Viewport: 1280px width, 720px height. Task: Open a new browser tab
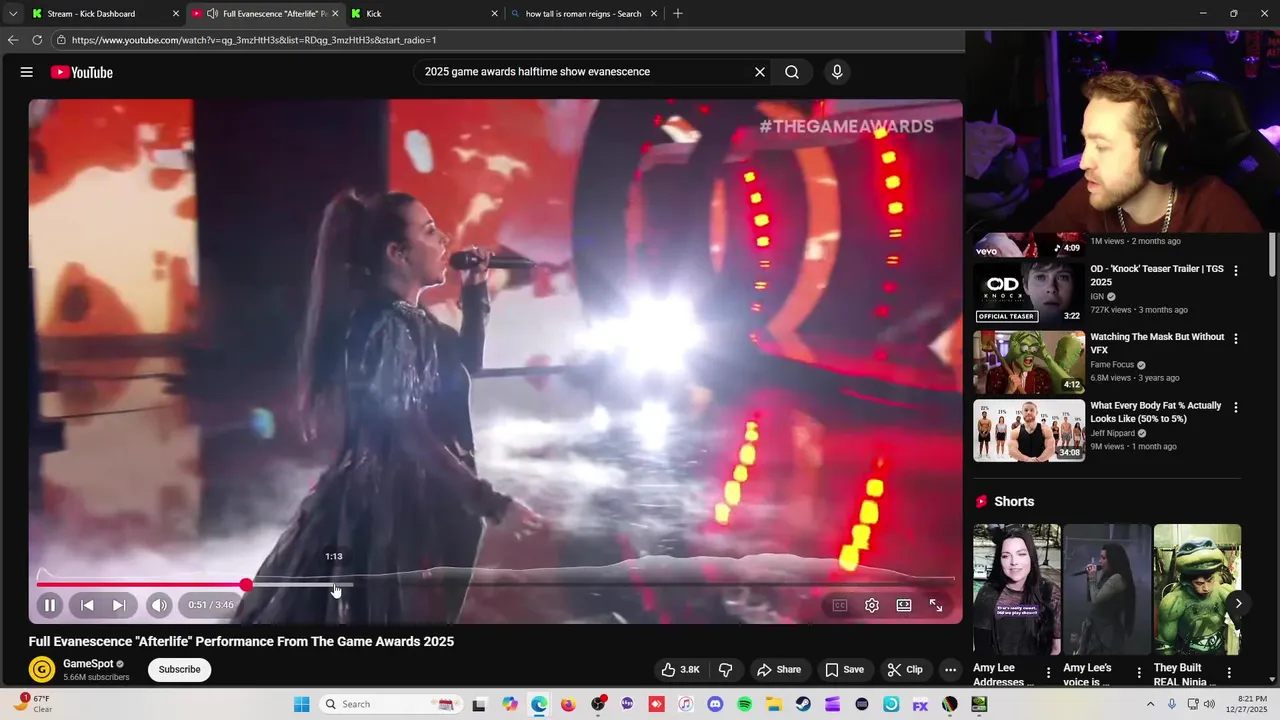click(x=678, y=14)
